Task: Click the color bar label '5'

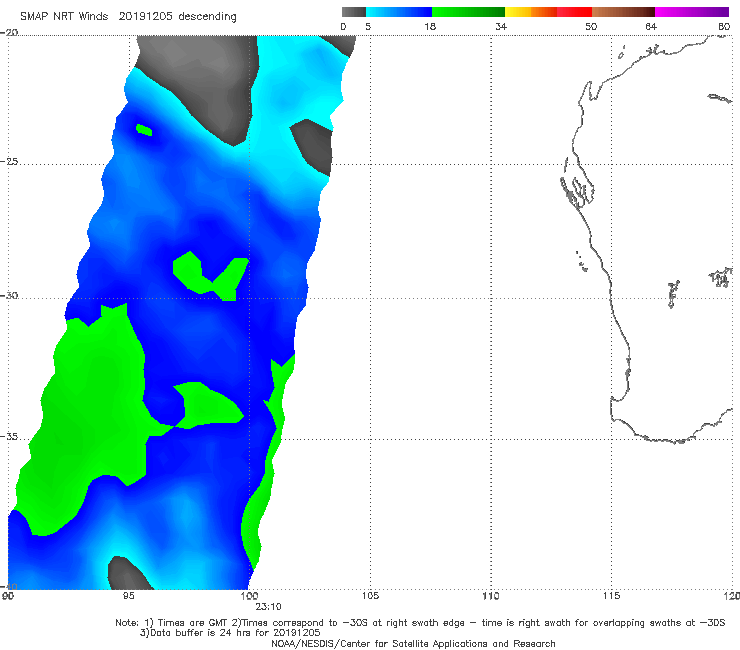Action: [x=368, y=26]
